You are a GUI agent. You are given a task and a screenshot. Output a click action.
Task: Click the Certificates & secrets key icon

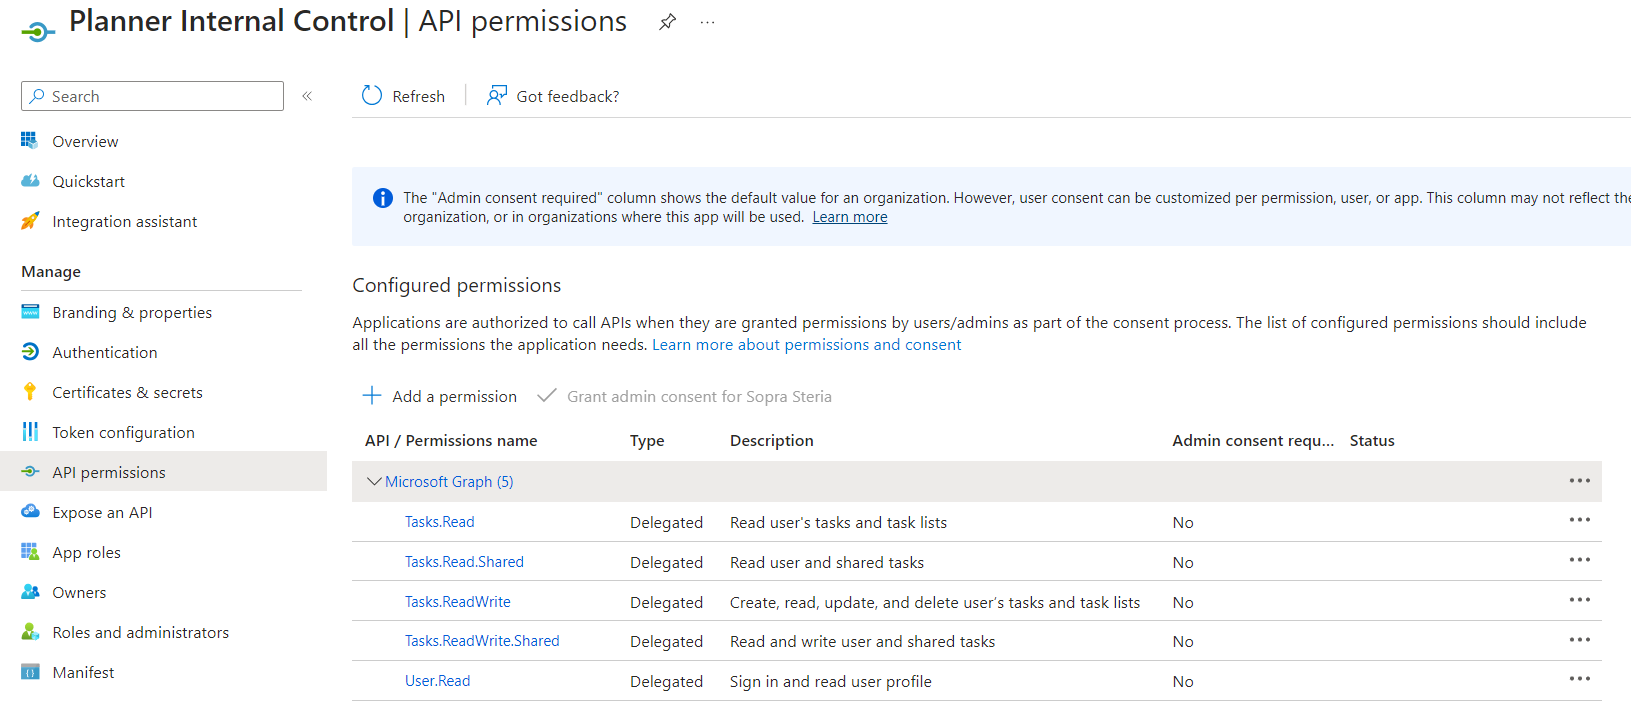(x=30, y=391)
